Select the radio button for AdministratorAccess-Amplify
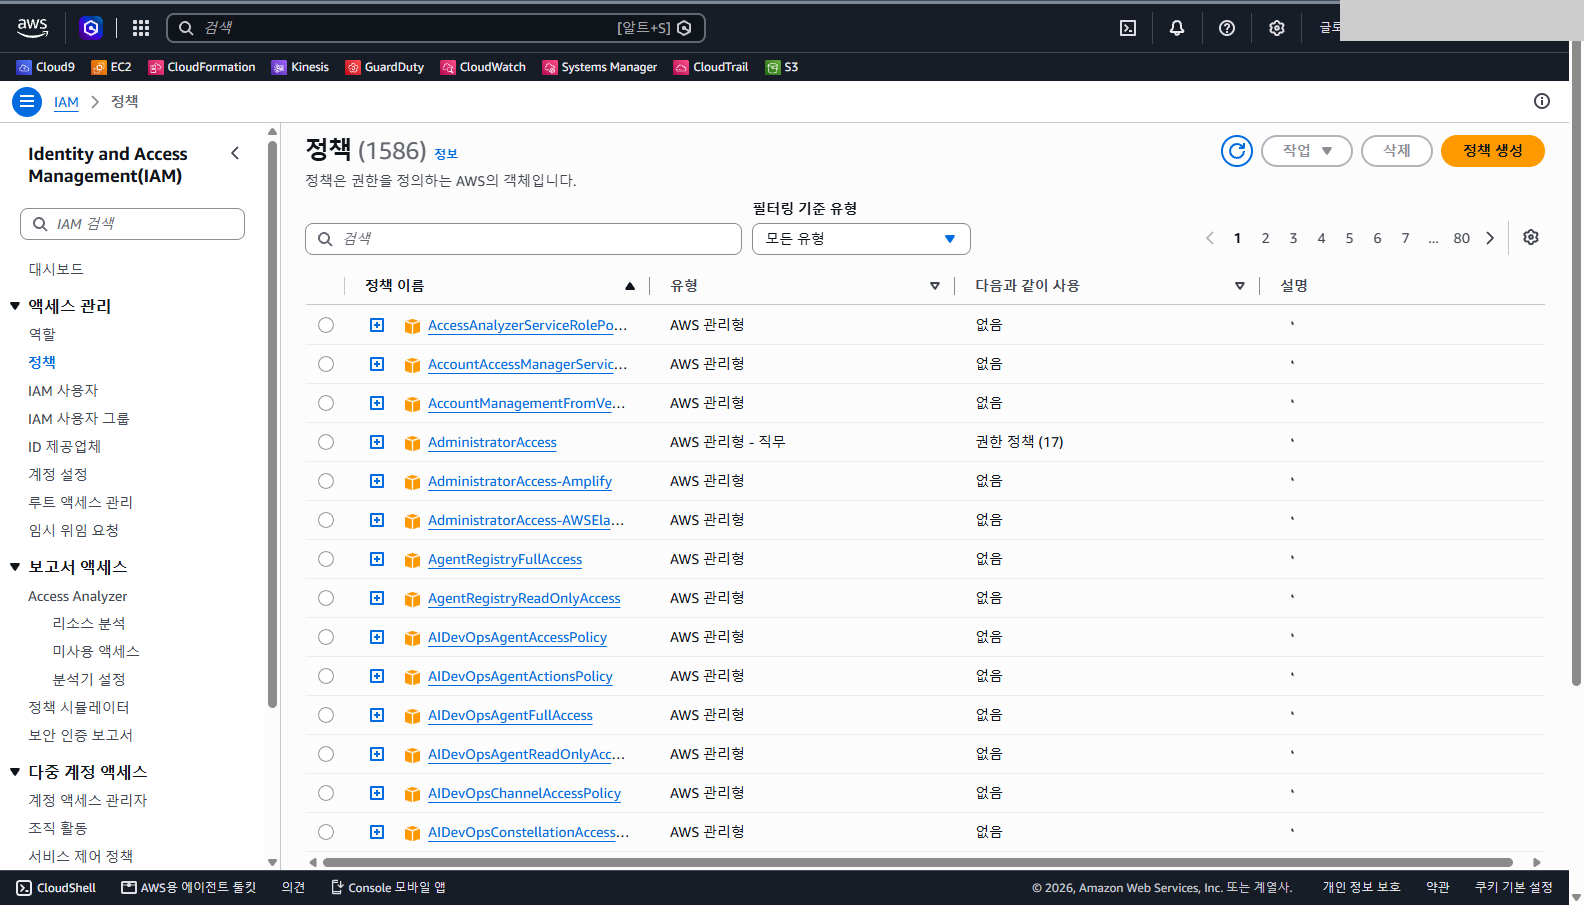 pyautogui.click(x=326, y=481)
